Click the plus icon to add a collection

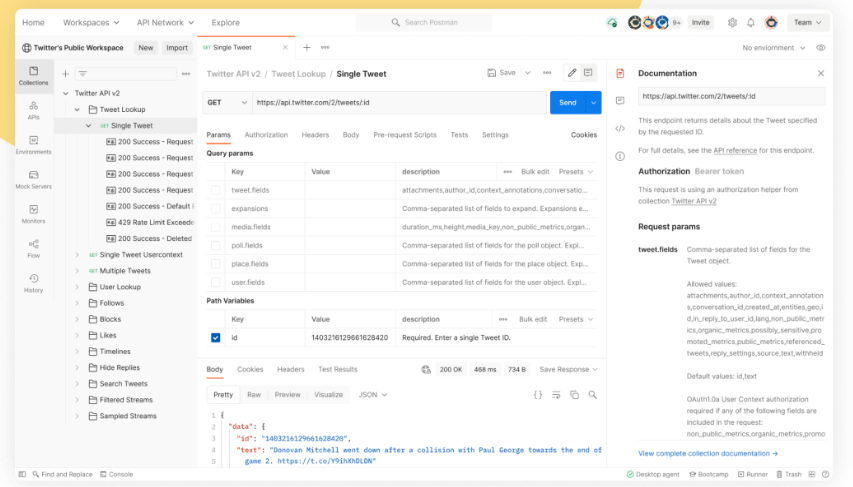point(65,73)
